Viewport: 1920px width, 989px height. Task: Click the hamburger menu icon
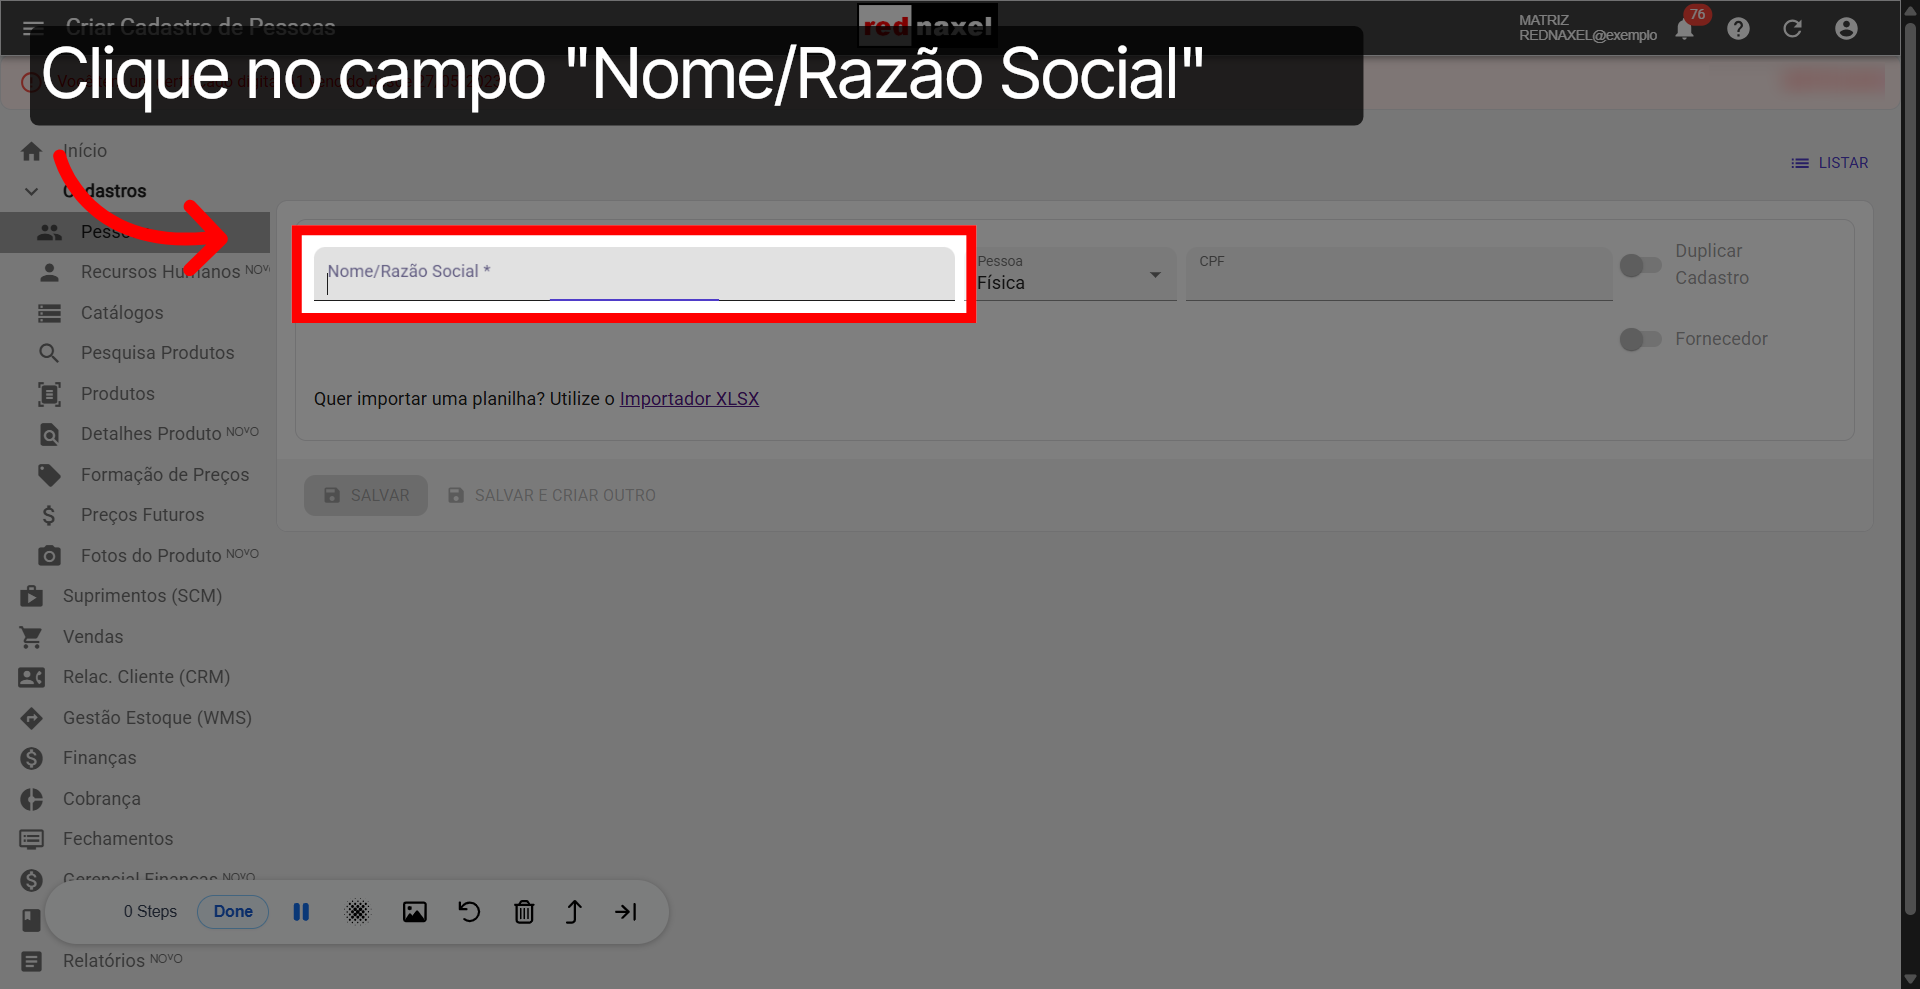pyautogui.click(x=33, y=28)
